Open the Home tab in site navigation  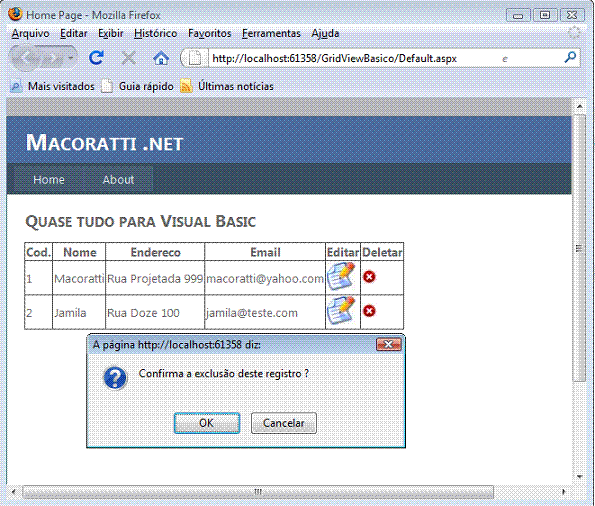coord(49,180)
